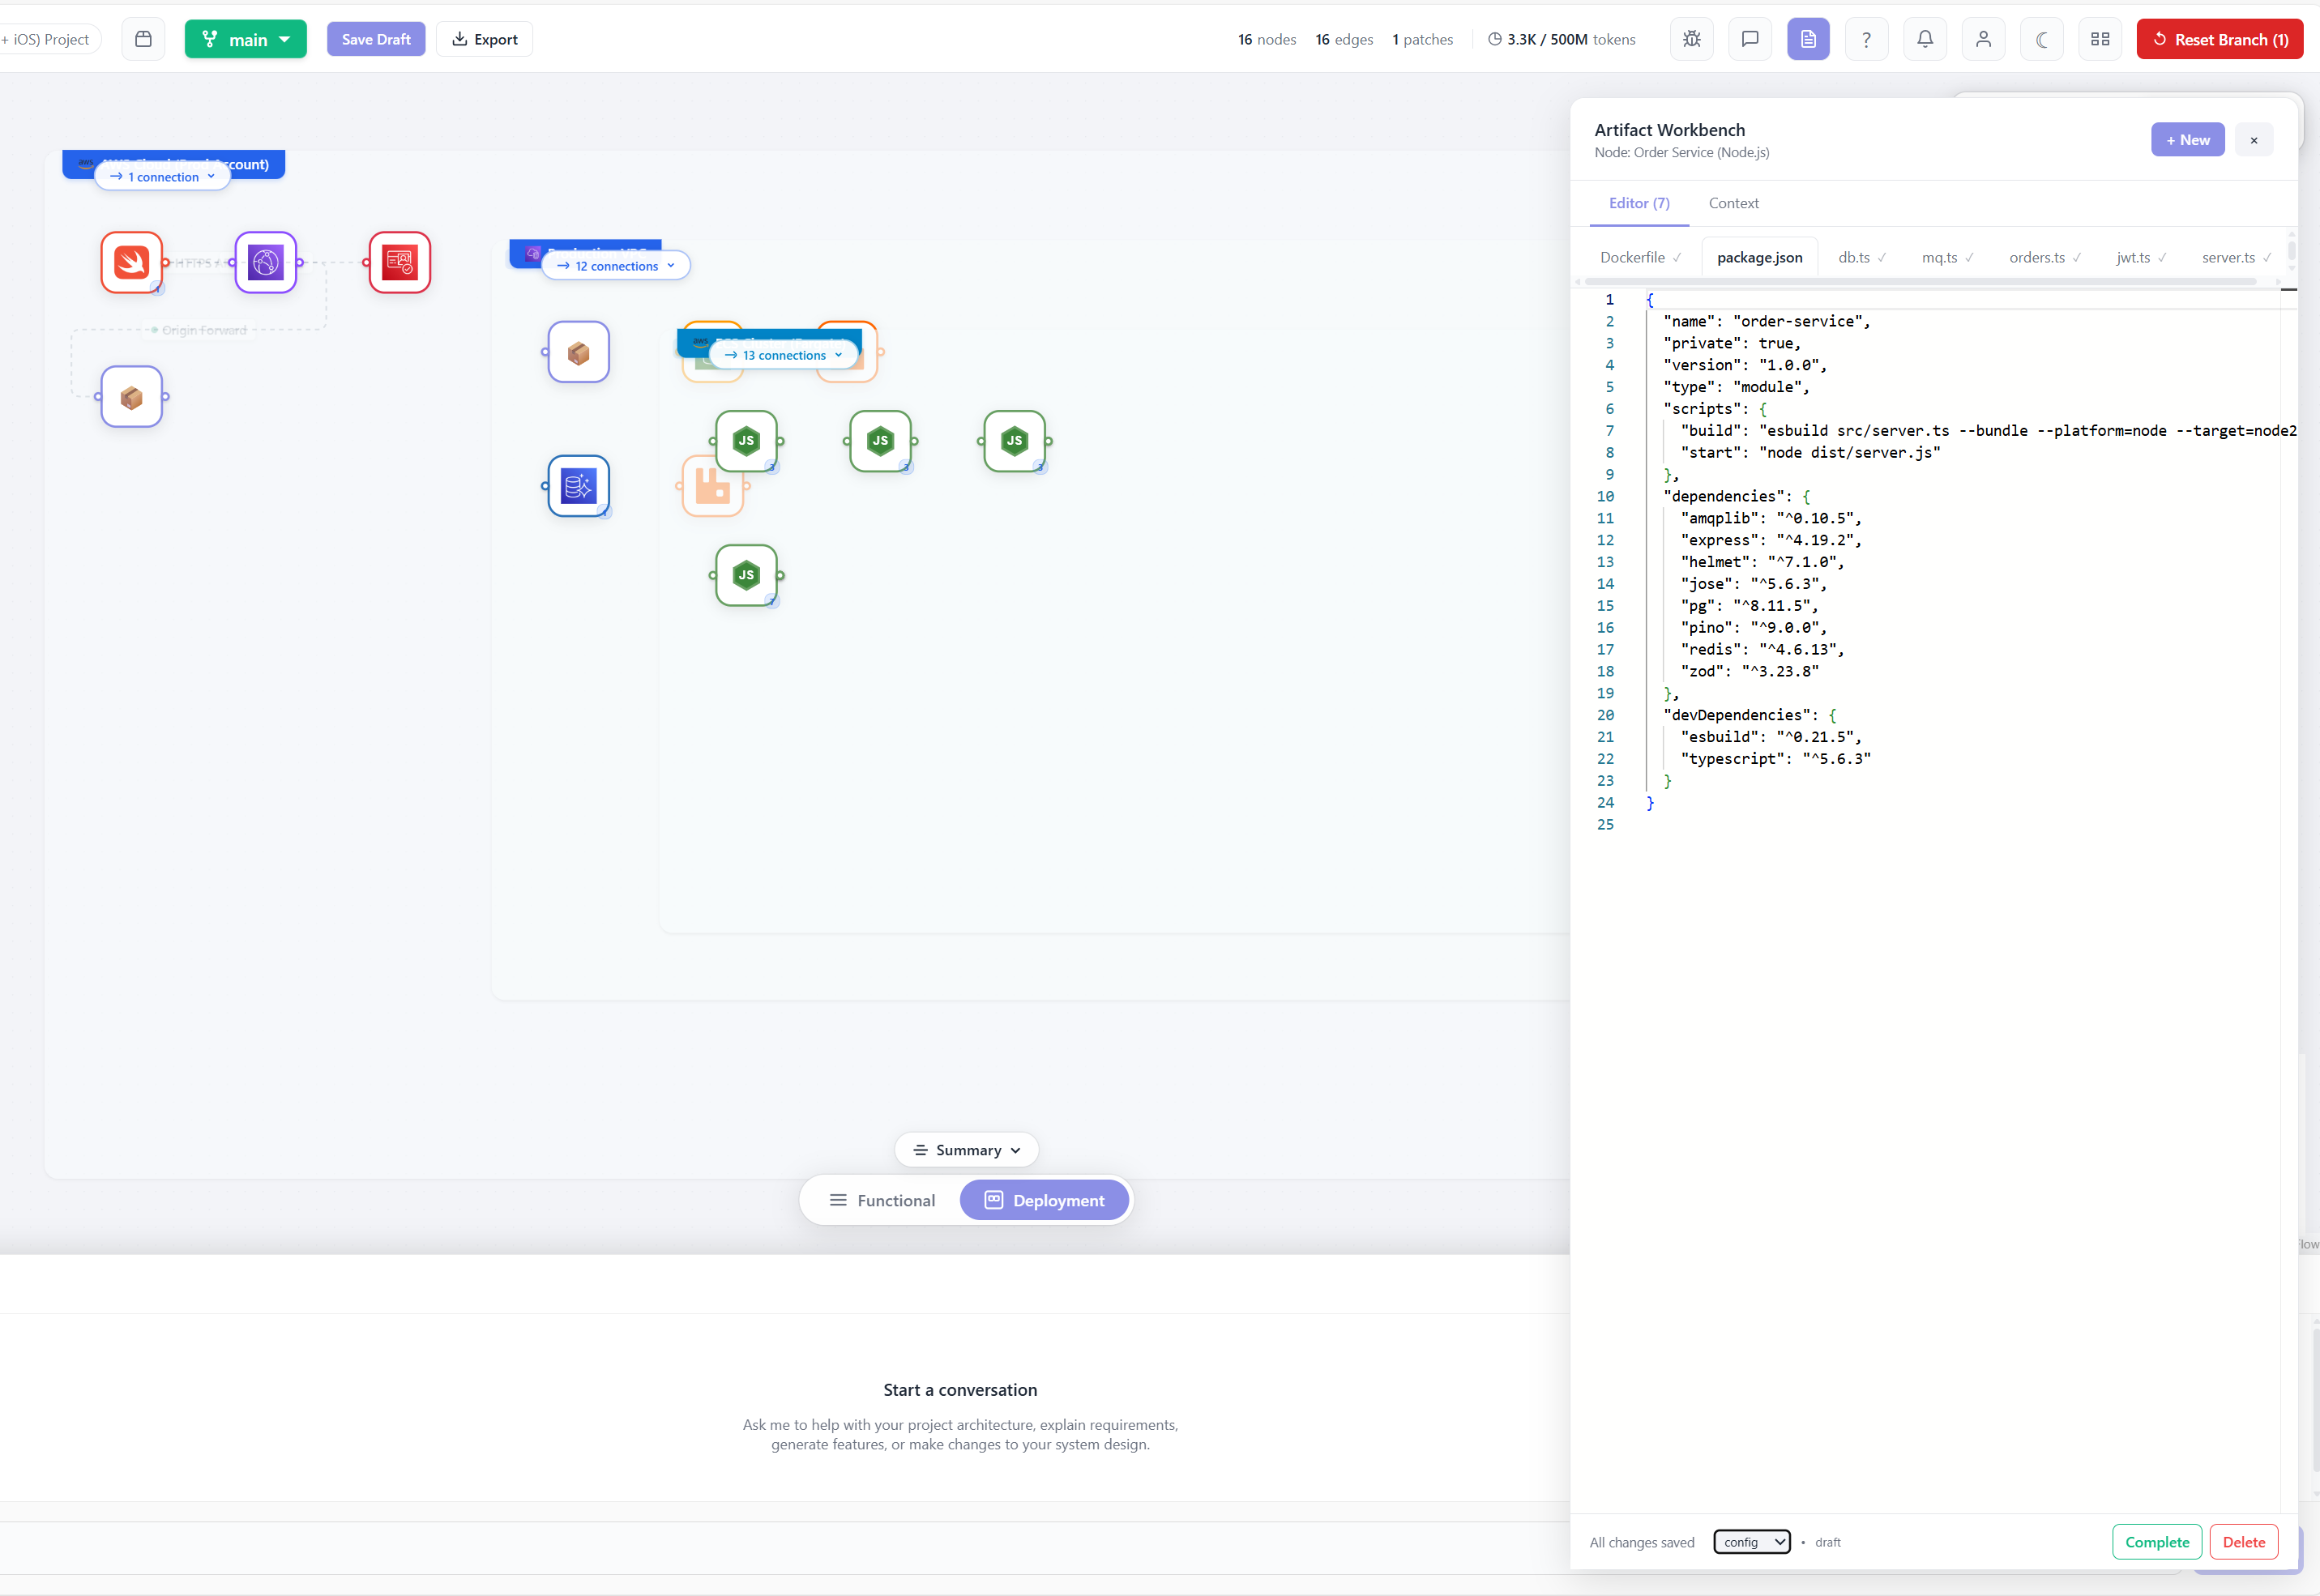This screenshot has height=1596, width=2320.
Task: Expand the 13 connections list
Action: [x=782, y=355]
